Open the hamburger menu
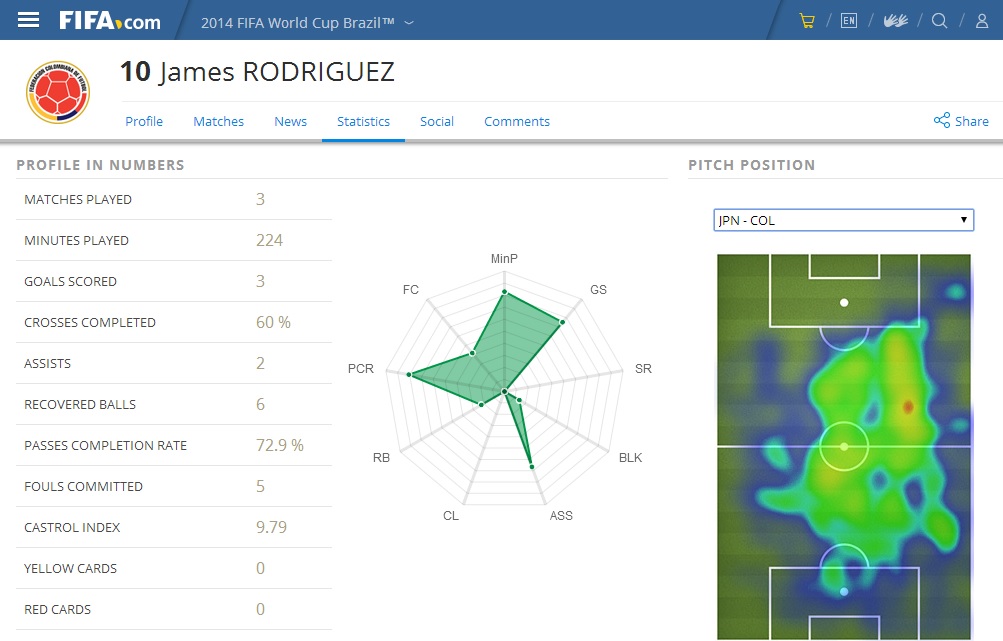 29,20
